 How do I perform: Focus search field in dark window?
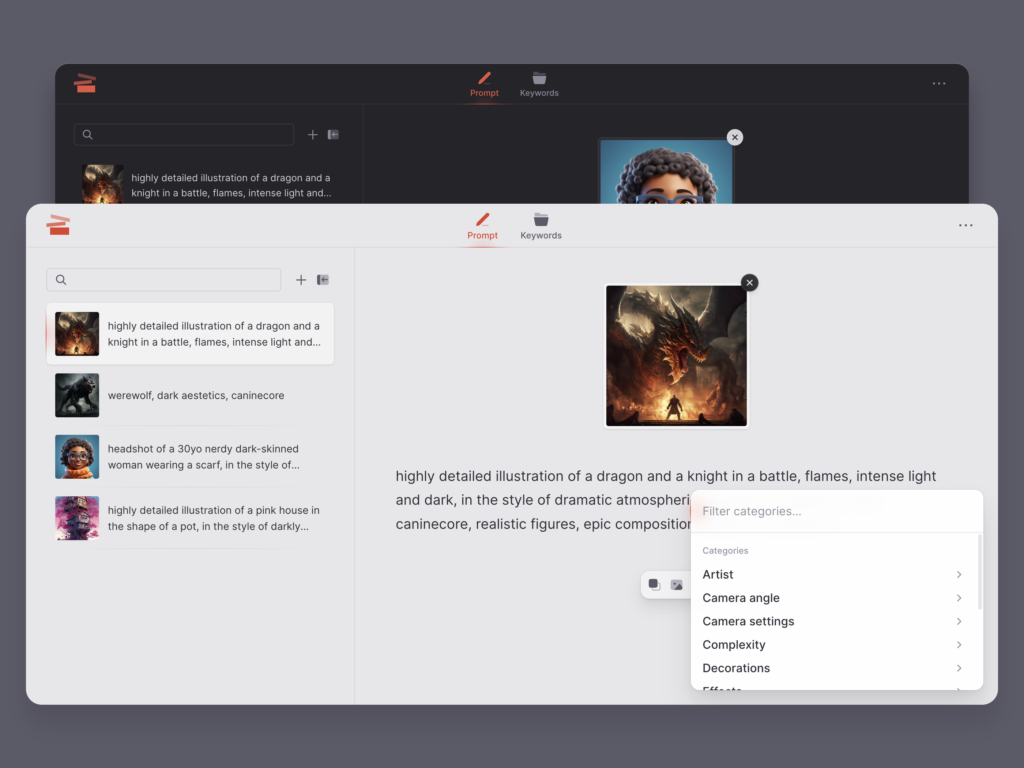pos(184,135)
